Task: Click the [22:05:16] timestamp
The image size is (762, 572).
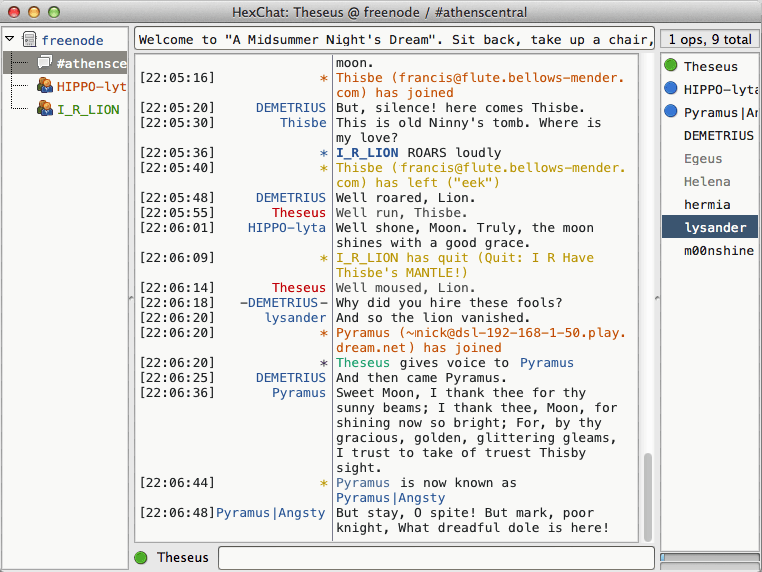Action: pos(177,78)
